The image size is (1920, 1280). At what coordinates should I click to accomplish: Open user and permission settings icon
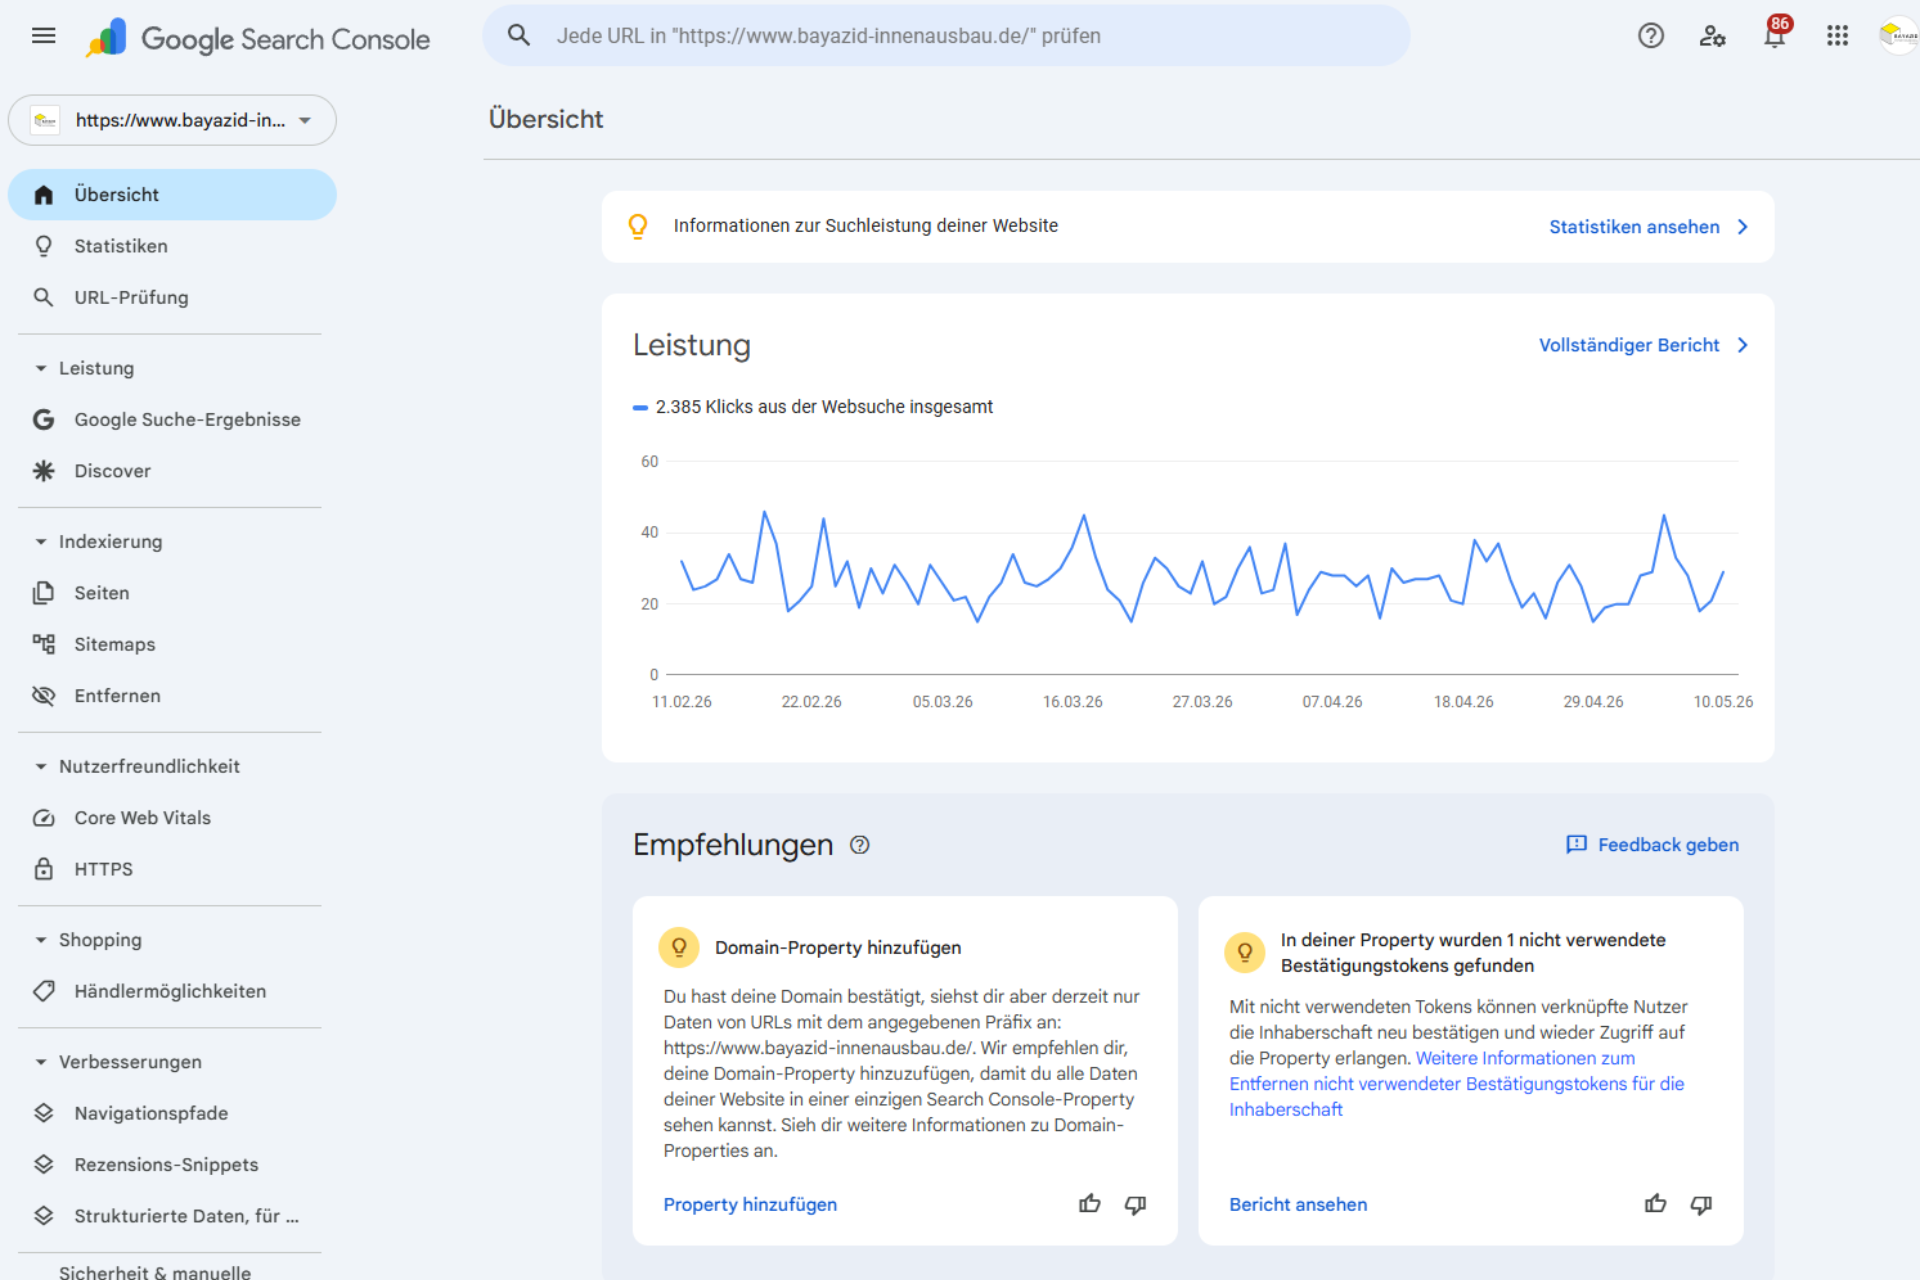[1713, 36]
